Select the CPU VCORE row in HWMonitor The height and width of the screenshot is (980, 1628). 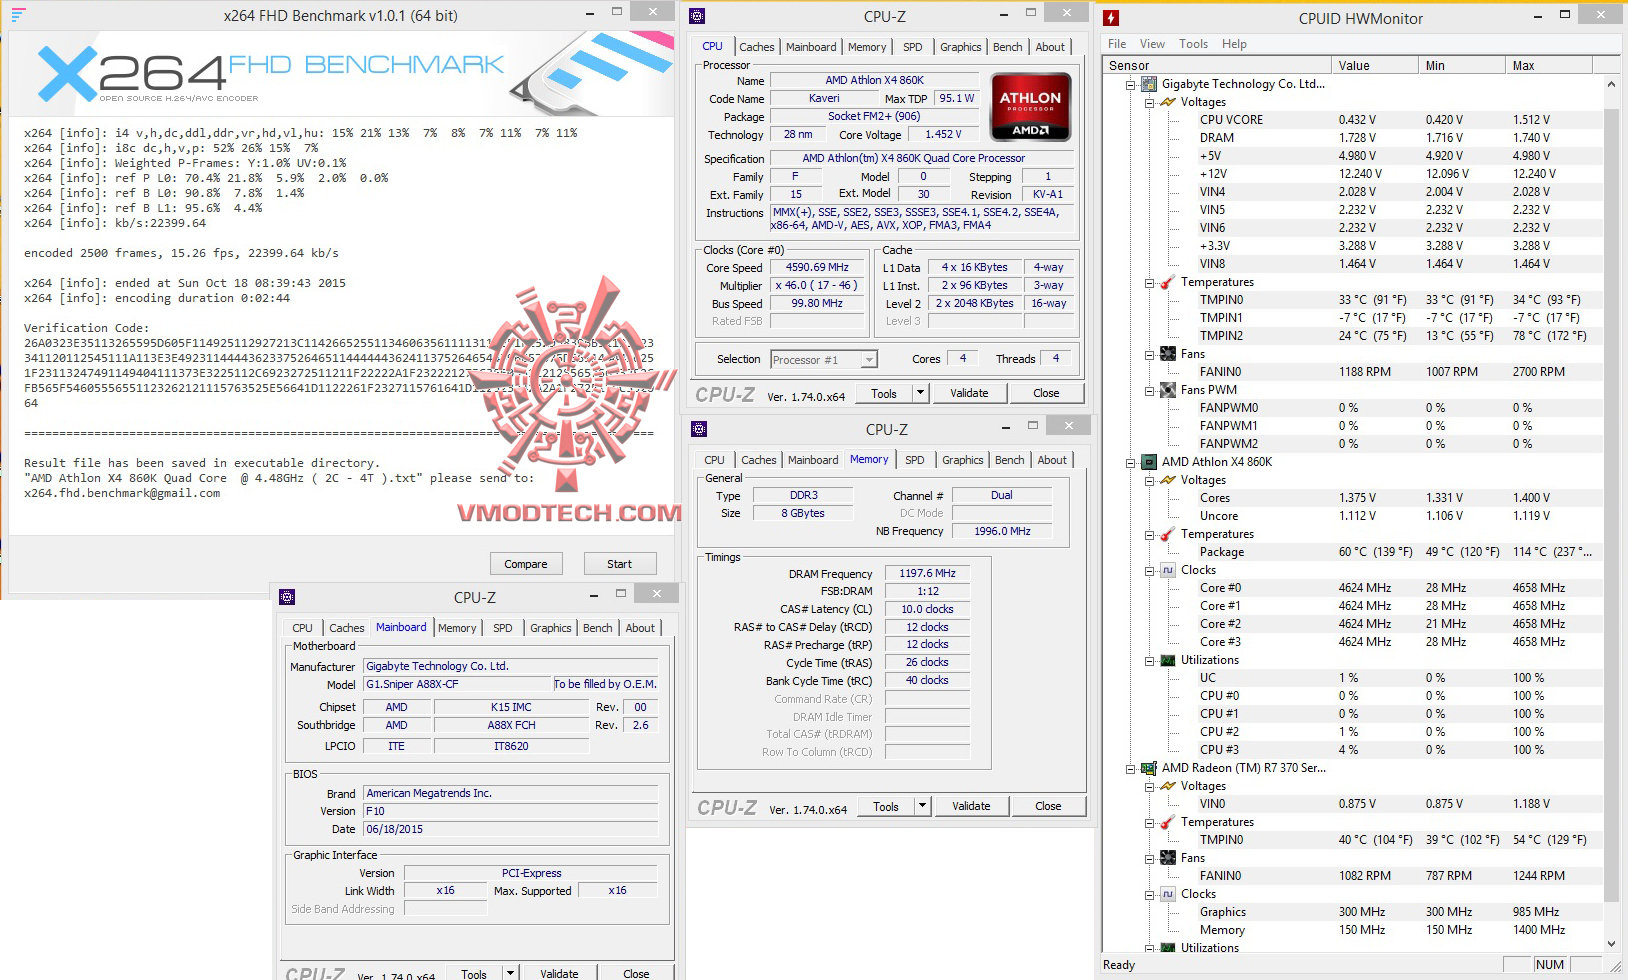click(x=1398, y=120)
